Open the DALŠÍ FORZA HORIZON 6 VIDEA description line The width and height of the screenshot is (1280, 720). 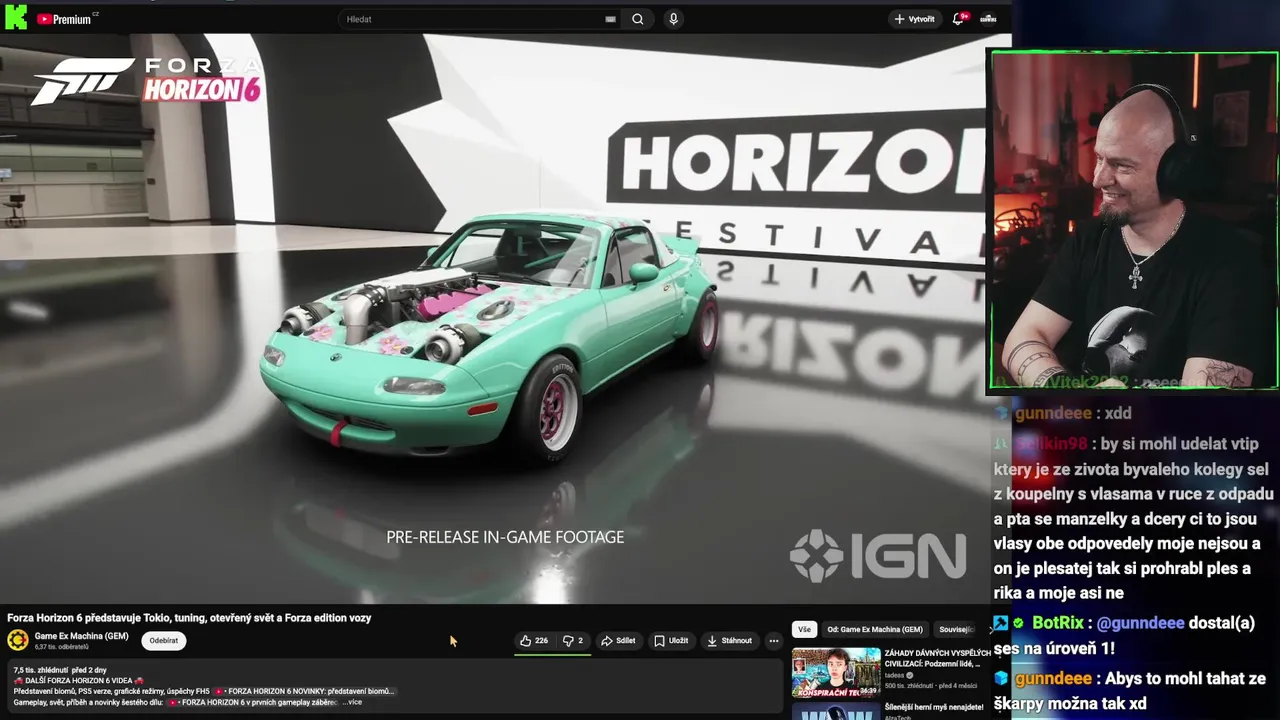pos(79,680)
